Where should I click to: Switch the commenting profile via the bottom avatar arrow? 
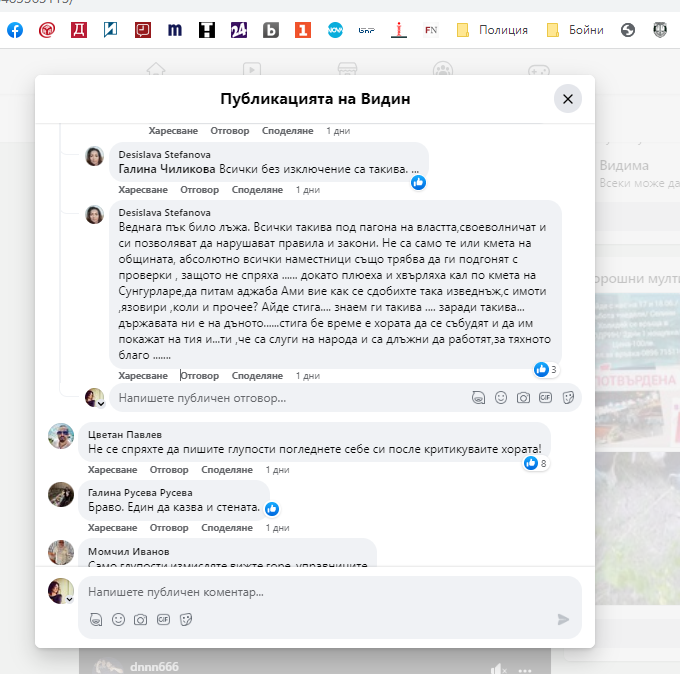[x=69, y=598]
